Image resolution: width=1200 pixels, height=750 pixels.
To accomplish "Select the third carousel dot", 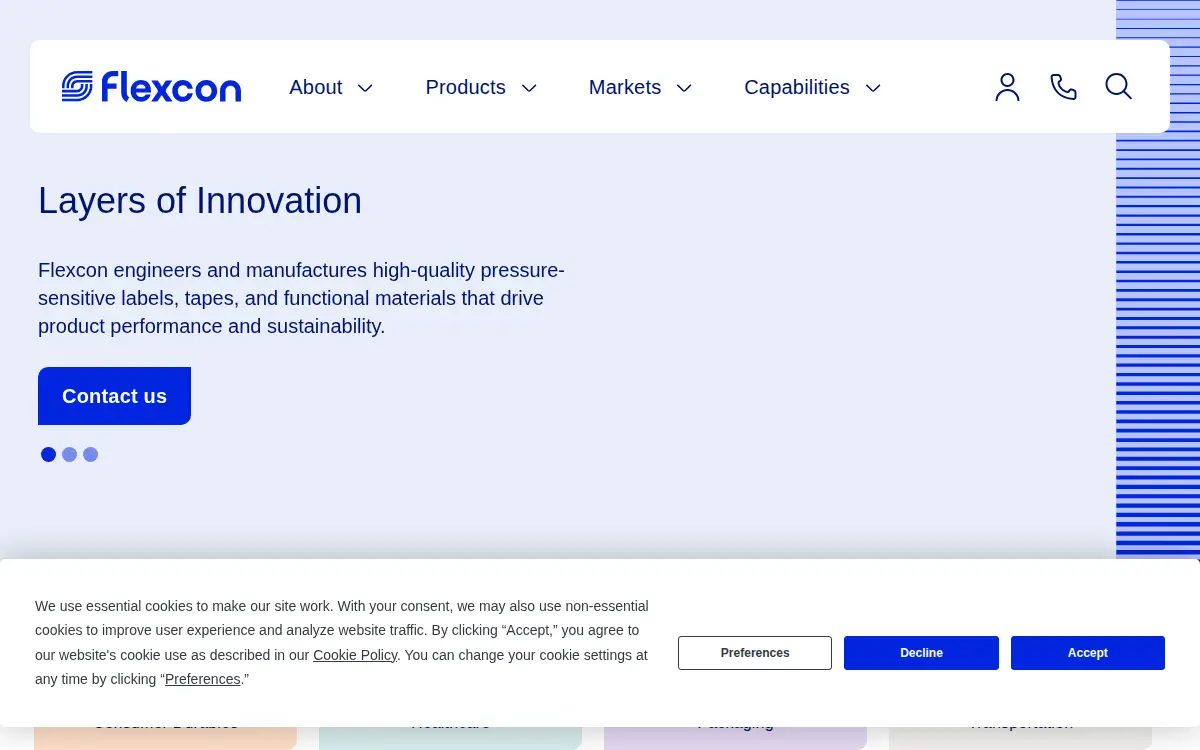I will coord(90,454).
